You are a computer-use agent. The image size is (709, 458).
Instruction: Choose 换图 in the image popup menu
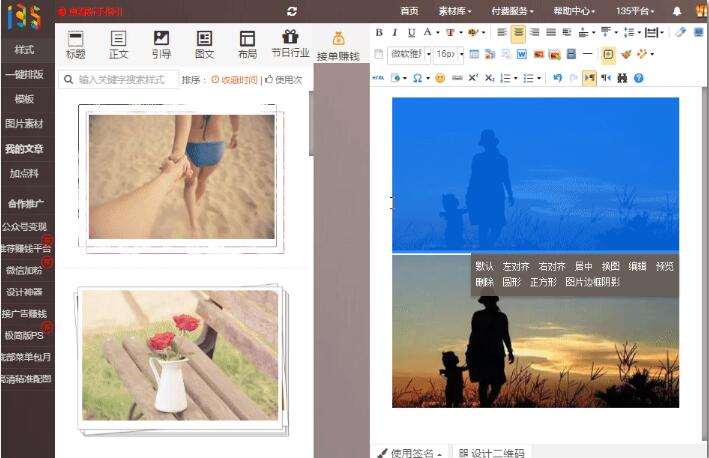(x=610, y=266)
